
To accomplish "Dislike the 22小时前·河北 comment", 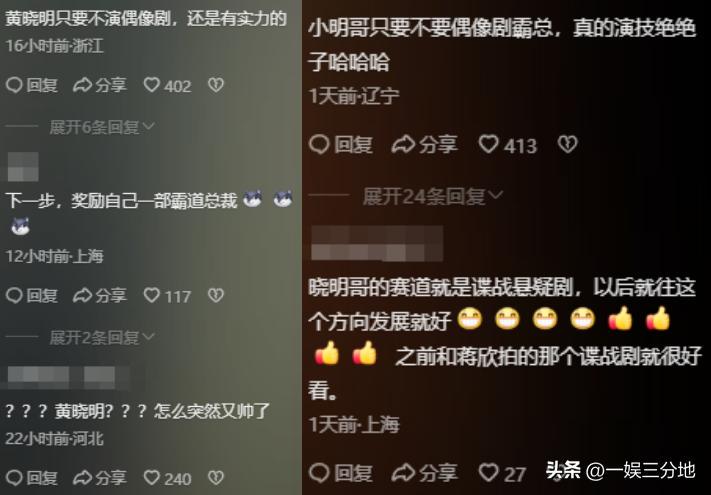I will click(x=216, y=478).
